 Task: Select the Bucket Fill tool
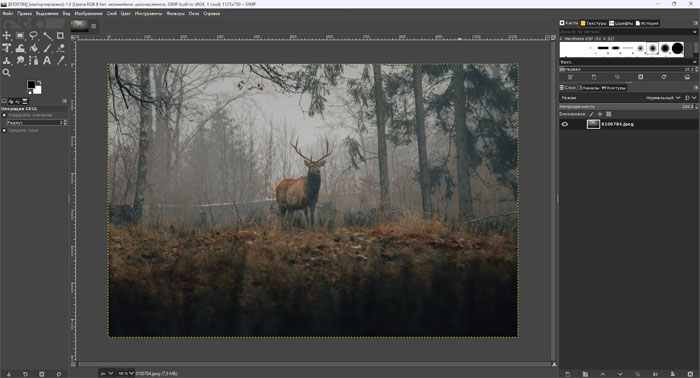click(x=33, y=48)
